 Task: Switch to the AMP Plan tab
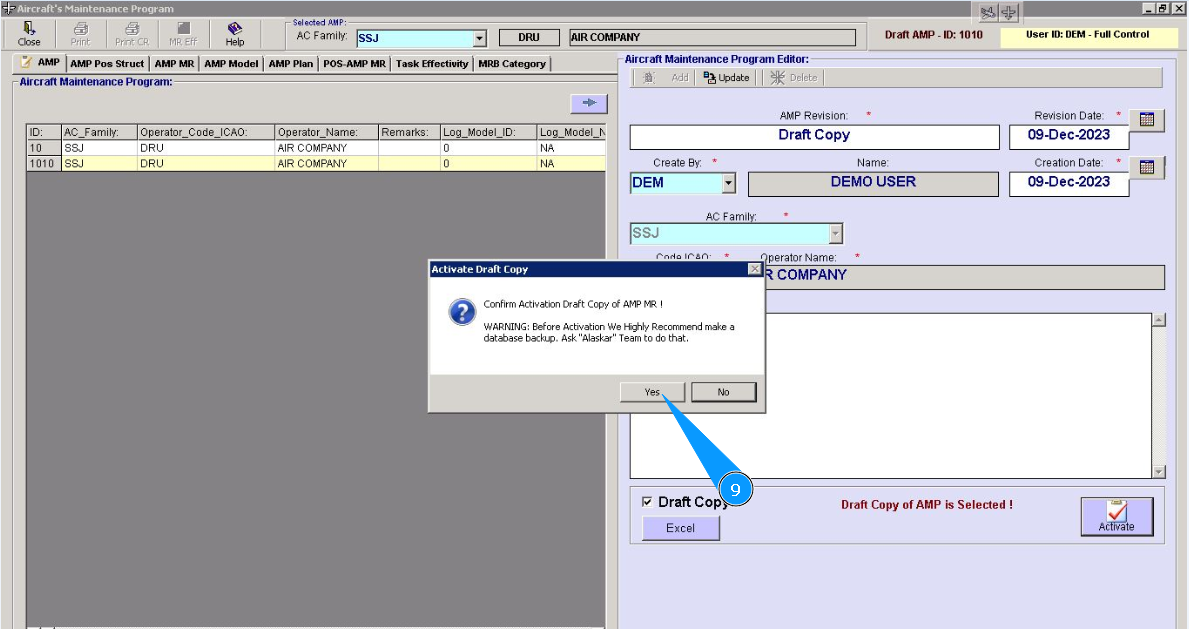point(290,64)
